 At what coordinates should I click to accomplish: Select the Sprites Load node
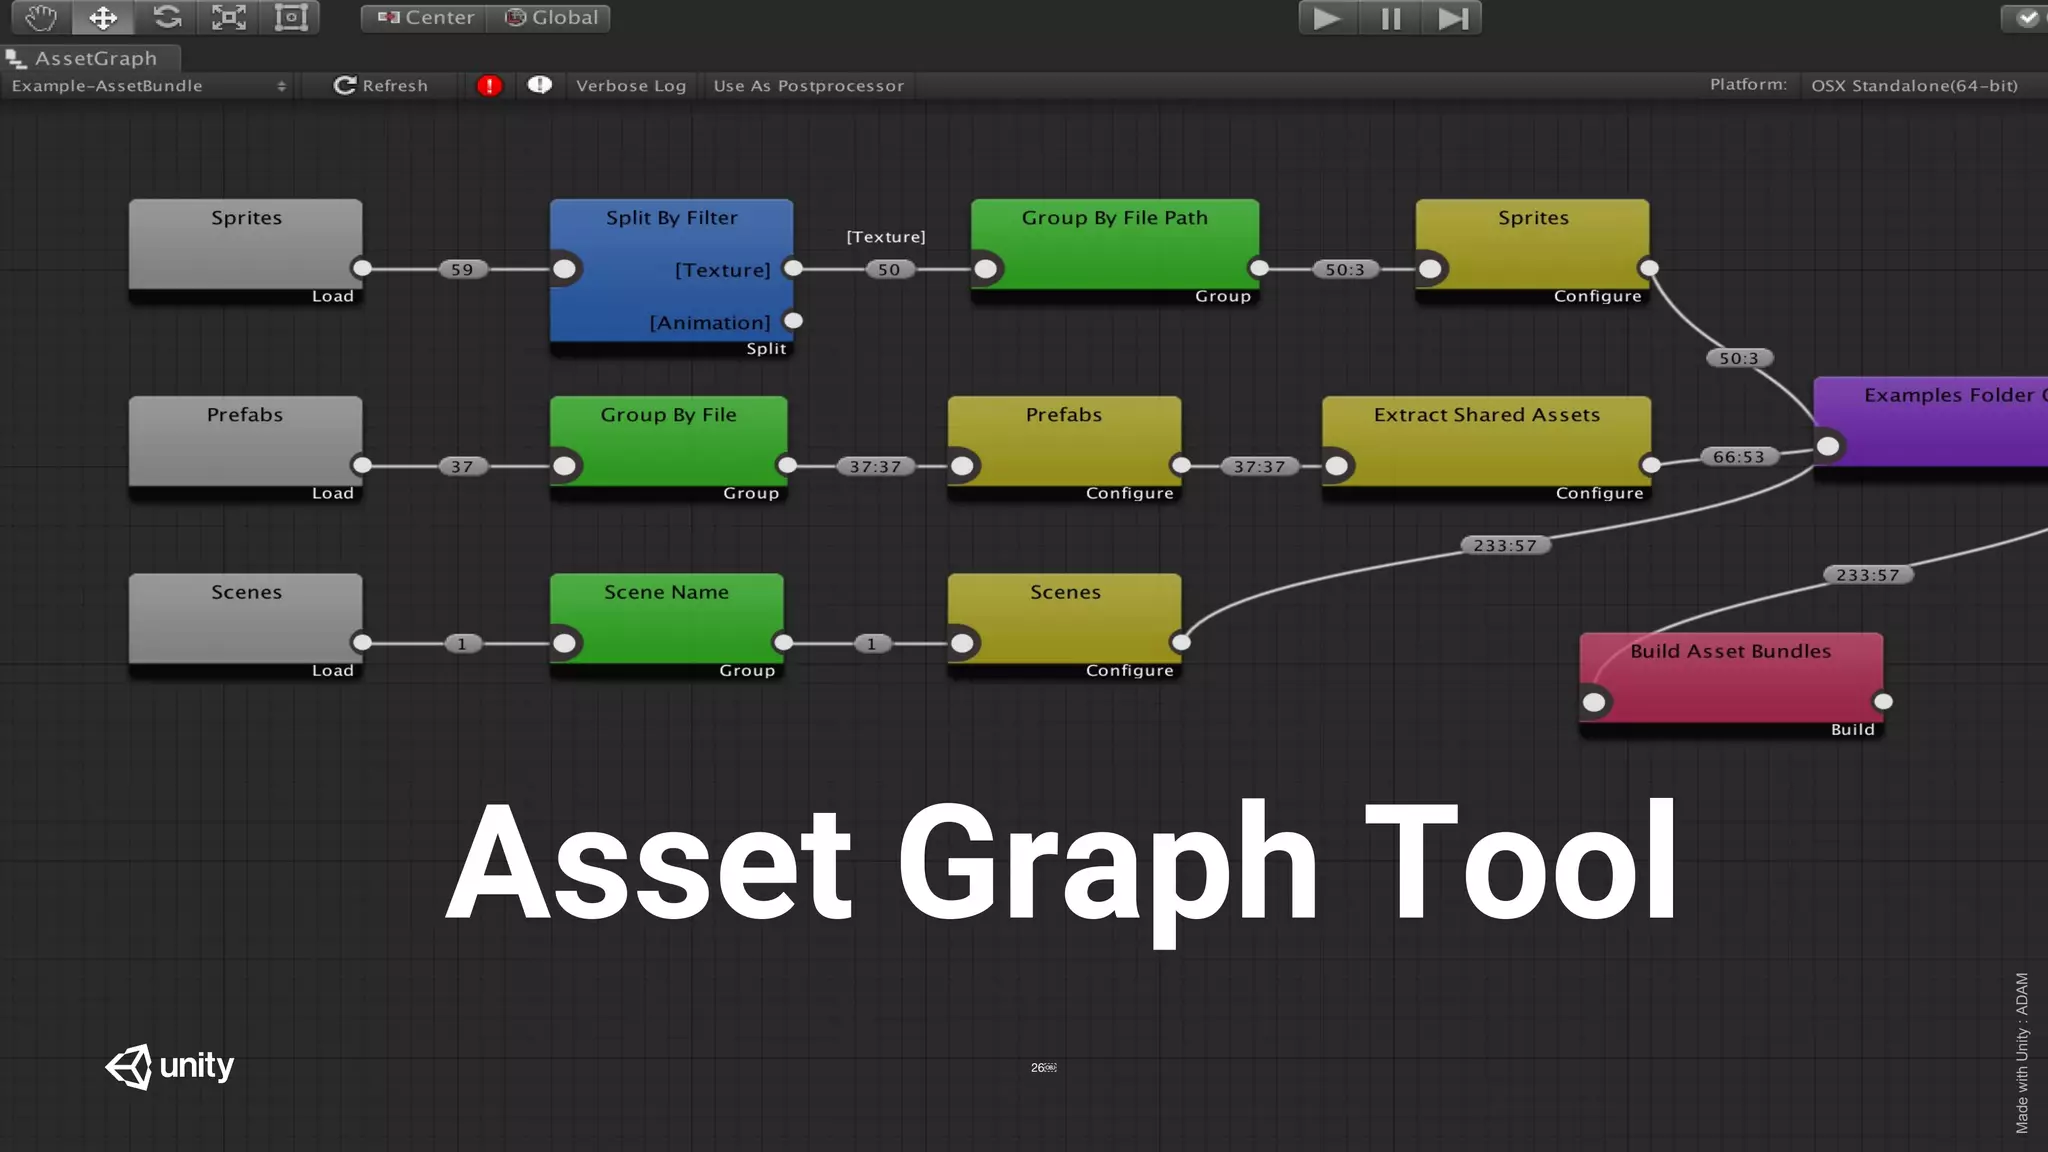tap(246, 251)
